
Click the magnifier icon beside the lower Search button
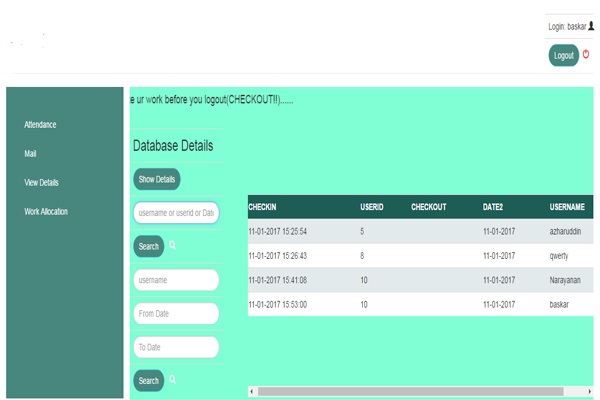point(172,380)
